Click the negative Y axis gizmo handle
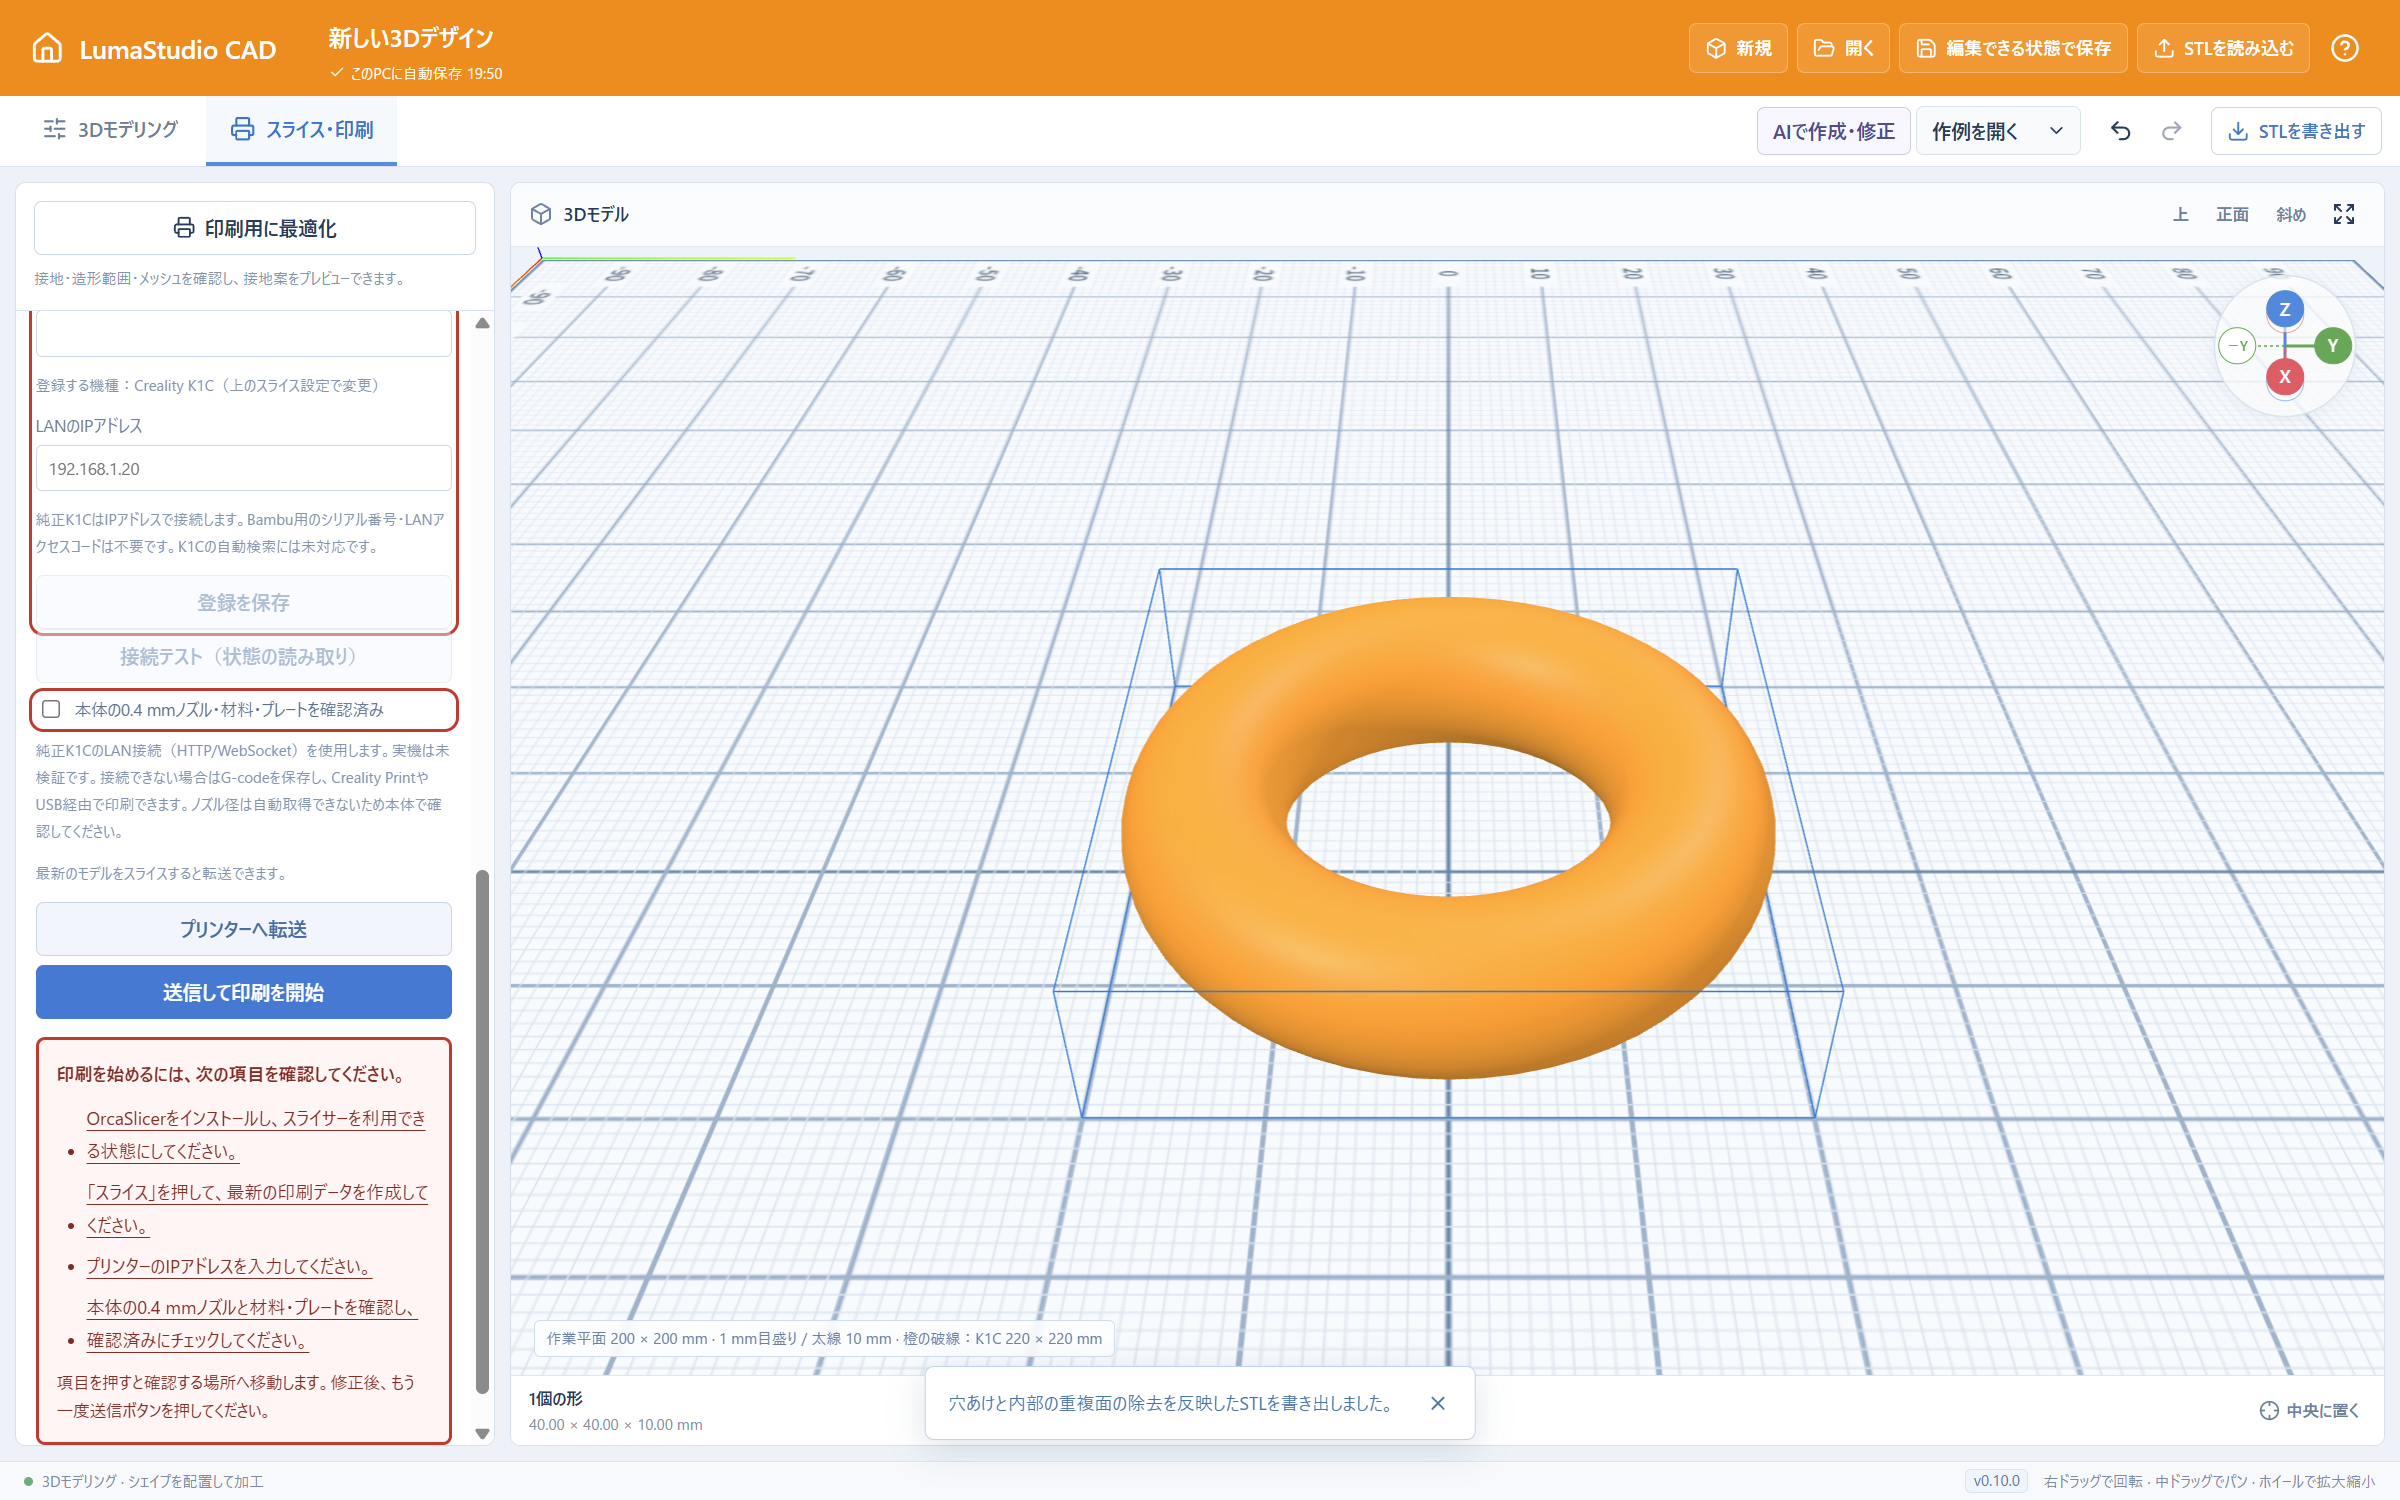2400x1500 pixels. coord(2238,346)
